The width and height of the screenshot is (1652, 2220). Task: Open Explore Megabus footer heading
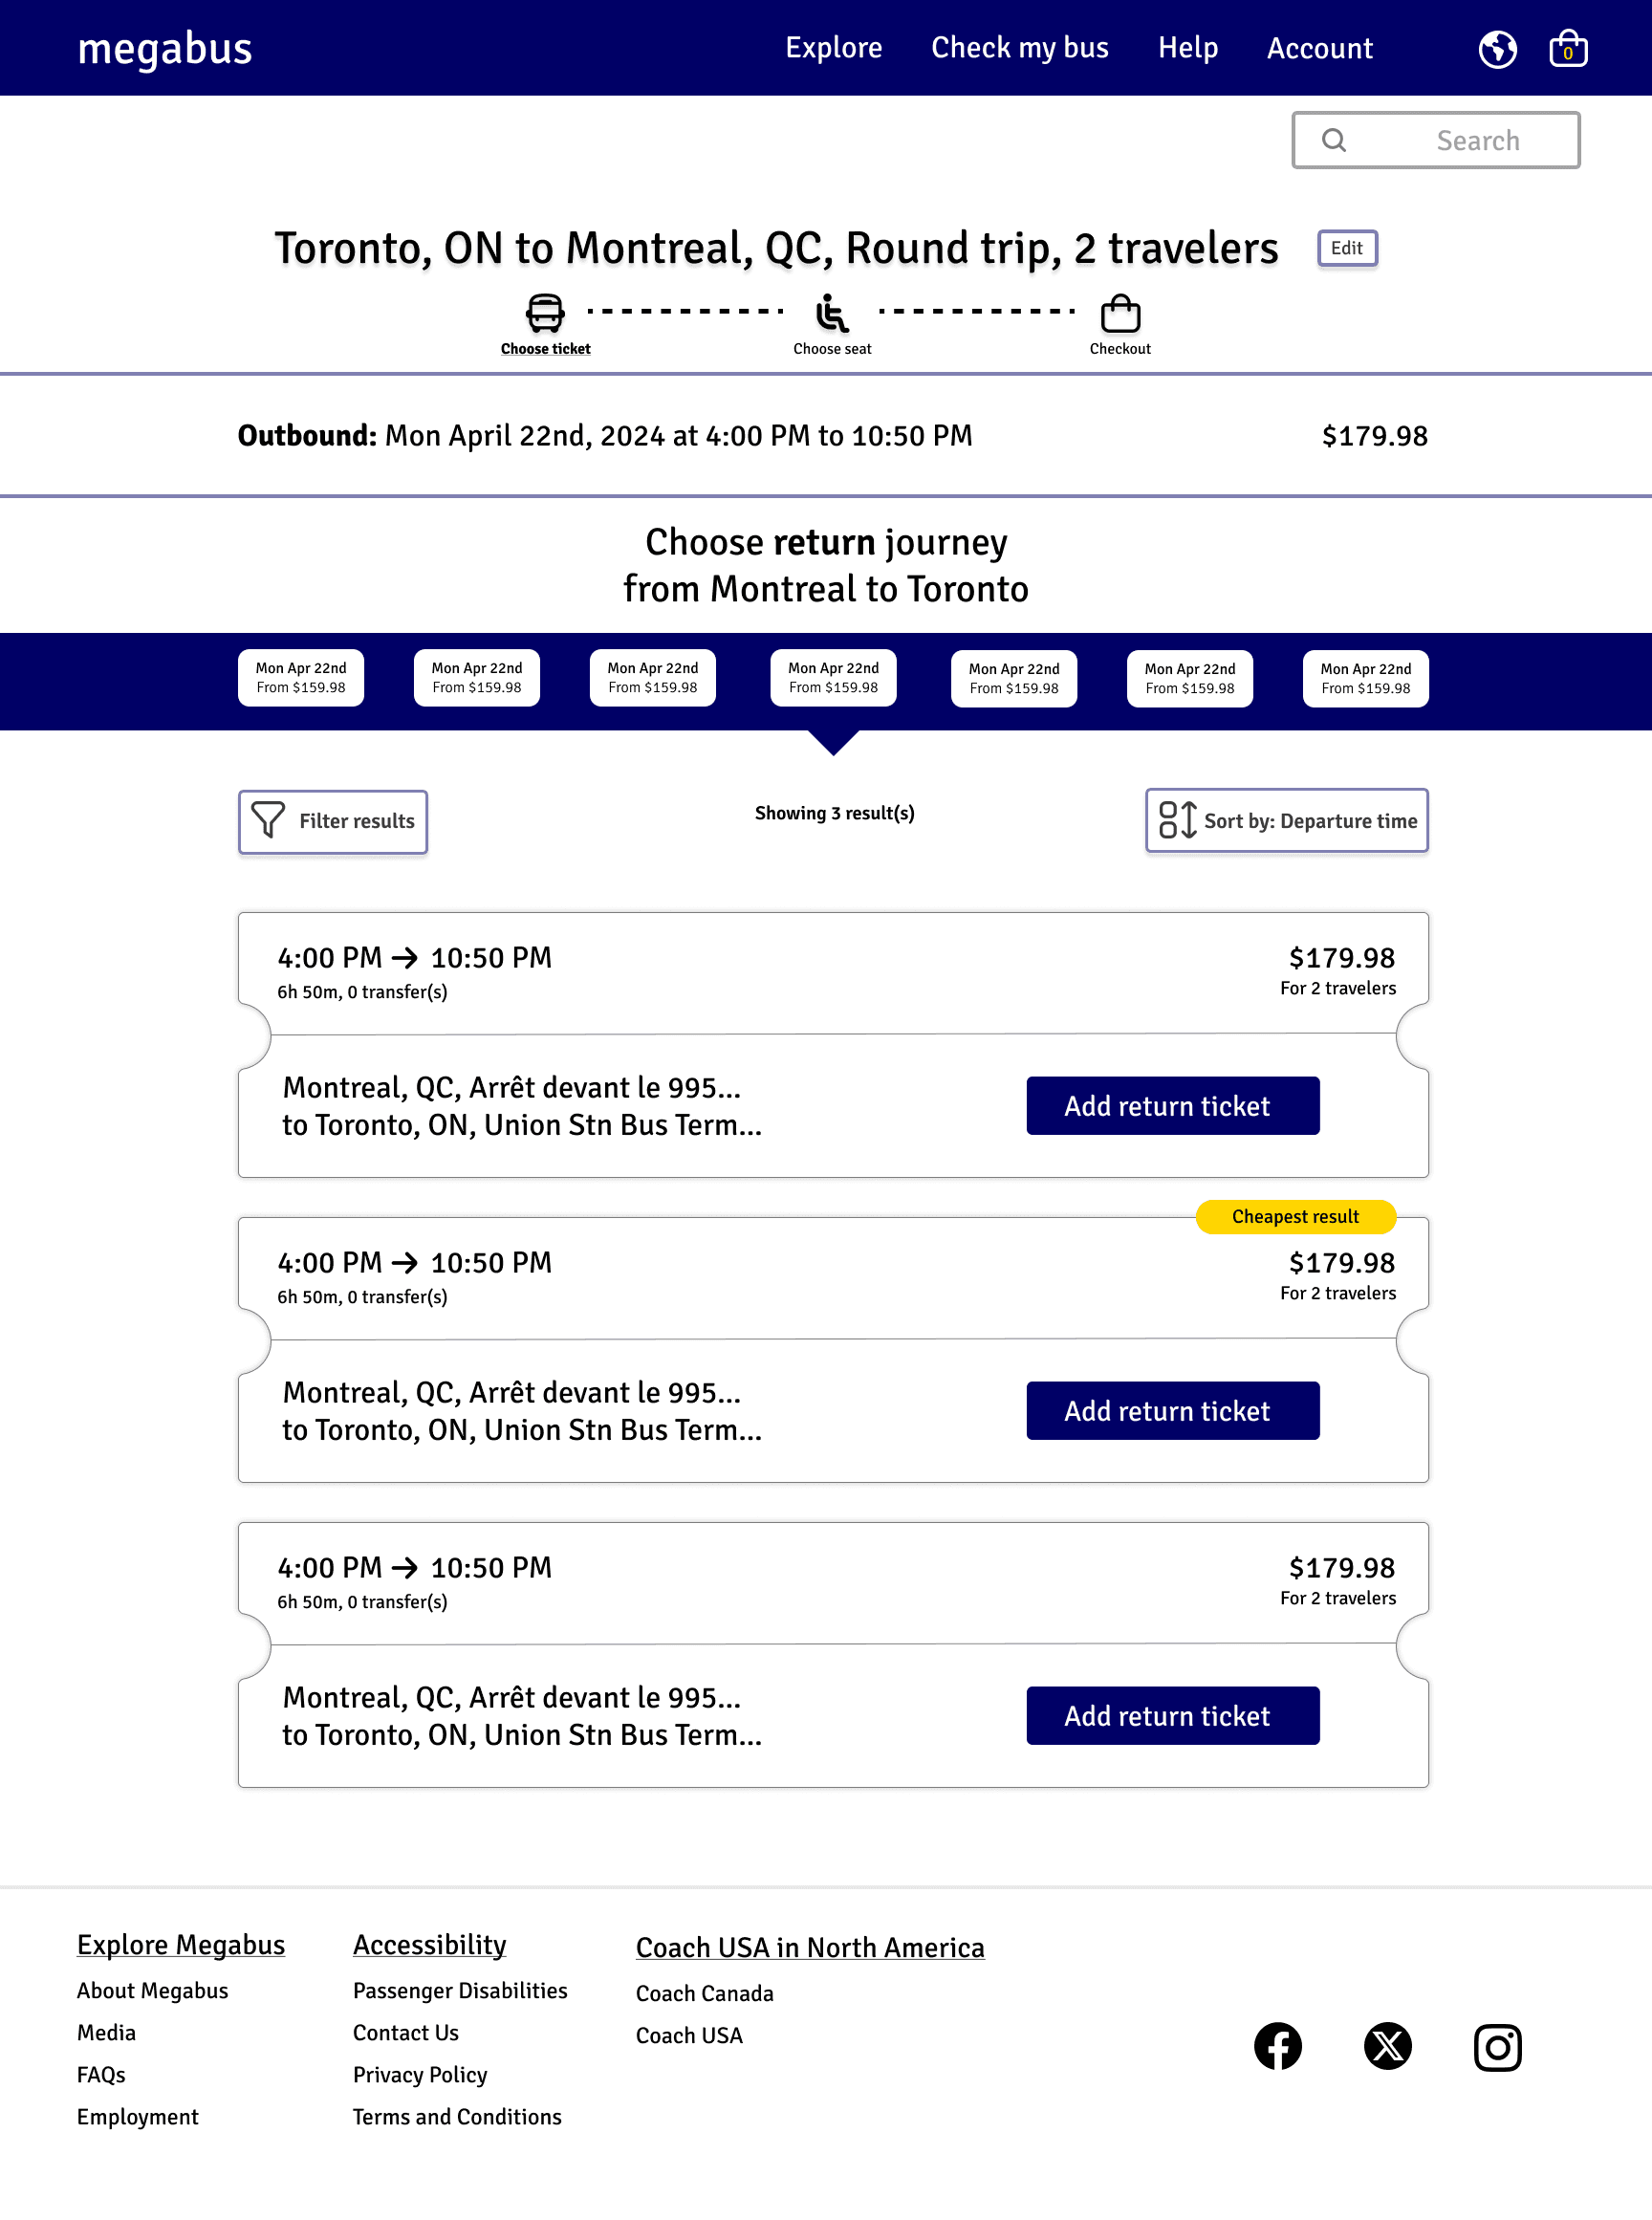pyautogui.click(x=181, y=1945)
